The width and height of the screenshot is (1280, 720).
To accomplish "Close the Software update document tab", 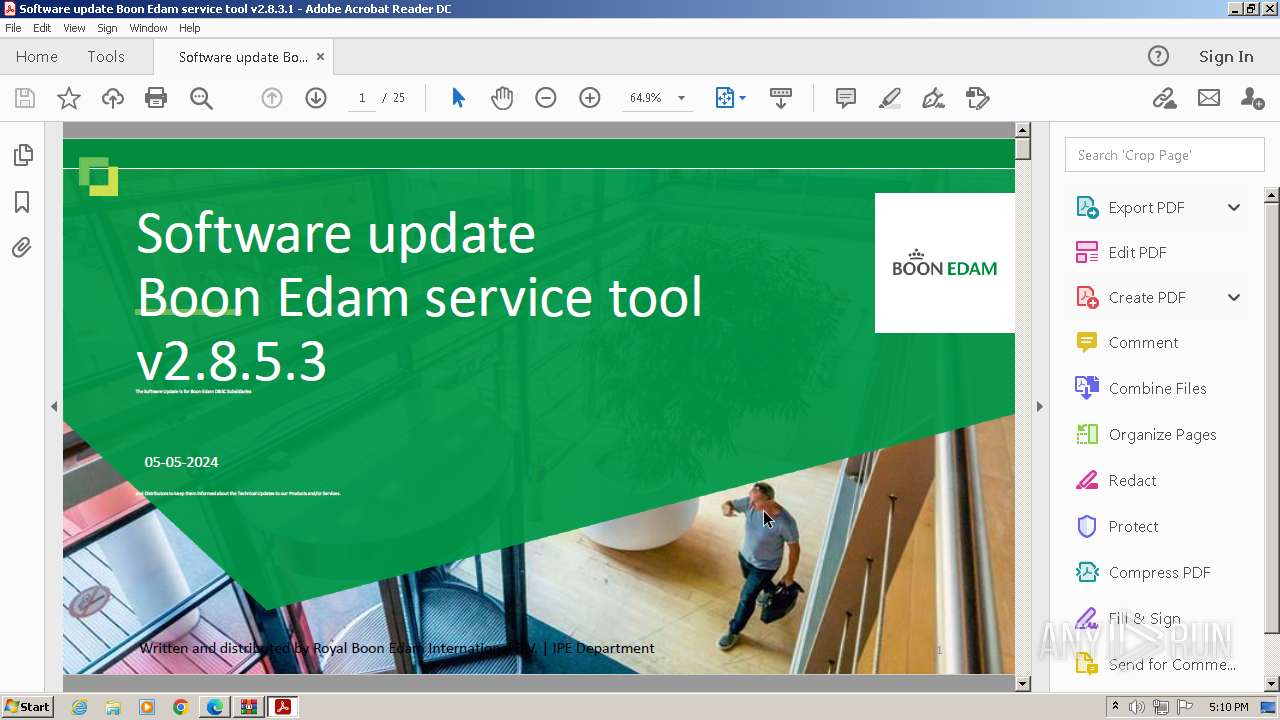I will coord(321,57).
